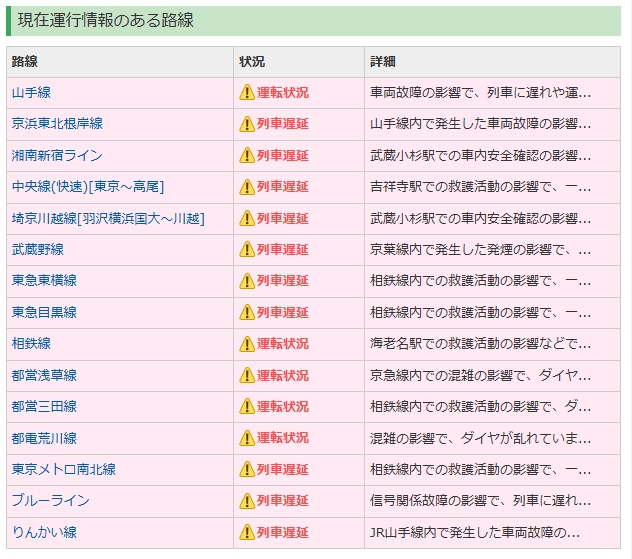Viewport: 632px width, 559px height.
Task: Open the 都営浅草線 route link
Action: click(44, 376)
